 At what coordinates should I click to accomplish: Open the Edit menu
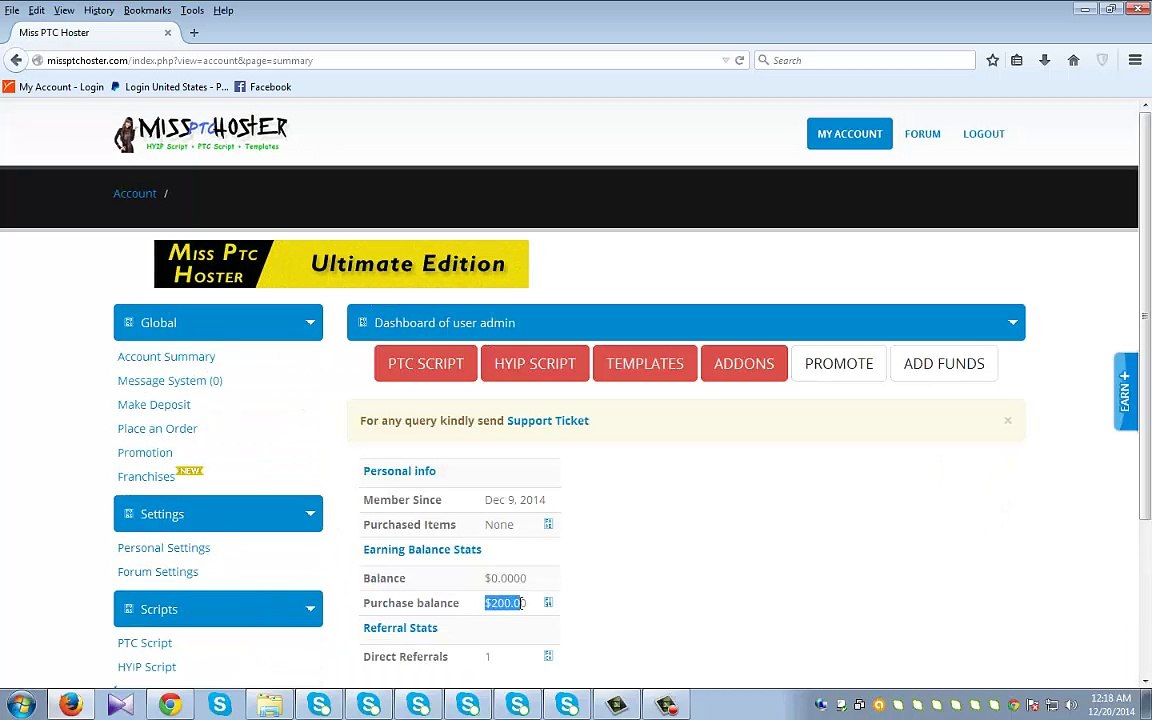coord(37,10)
